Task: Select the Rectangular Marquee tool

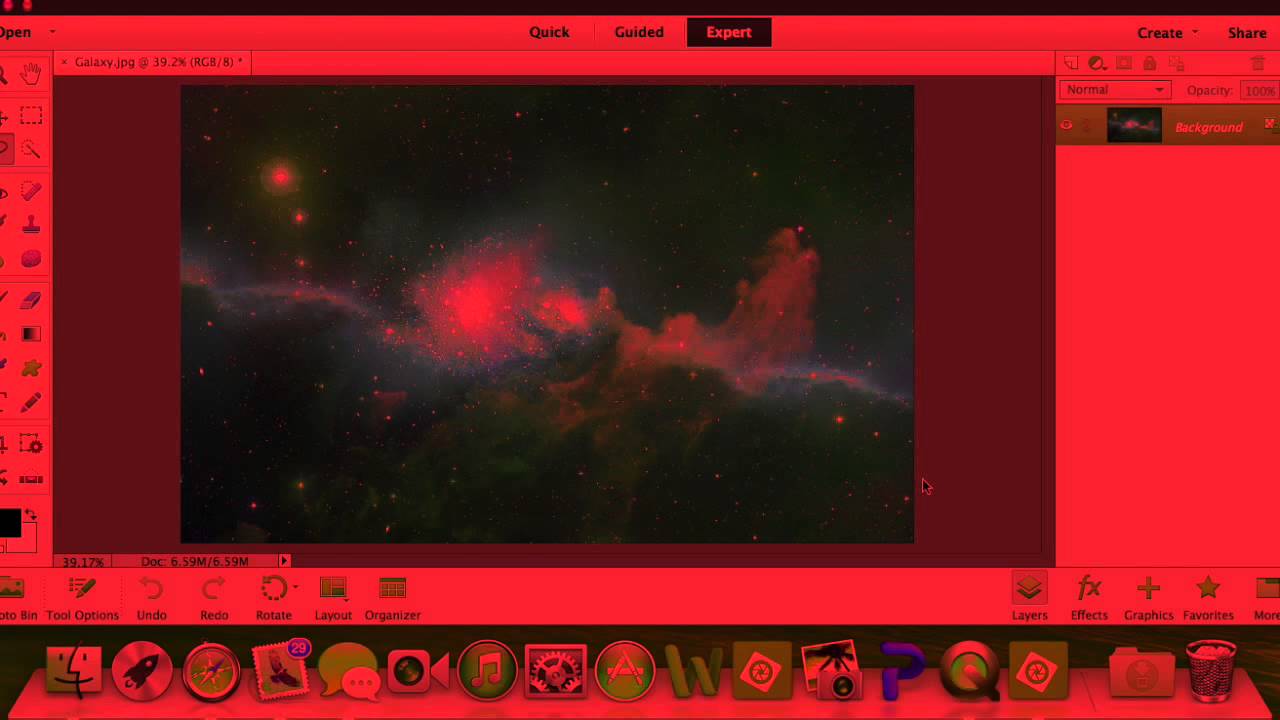Action: [31, 117]
